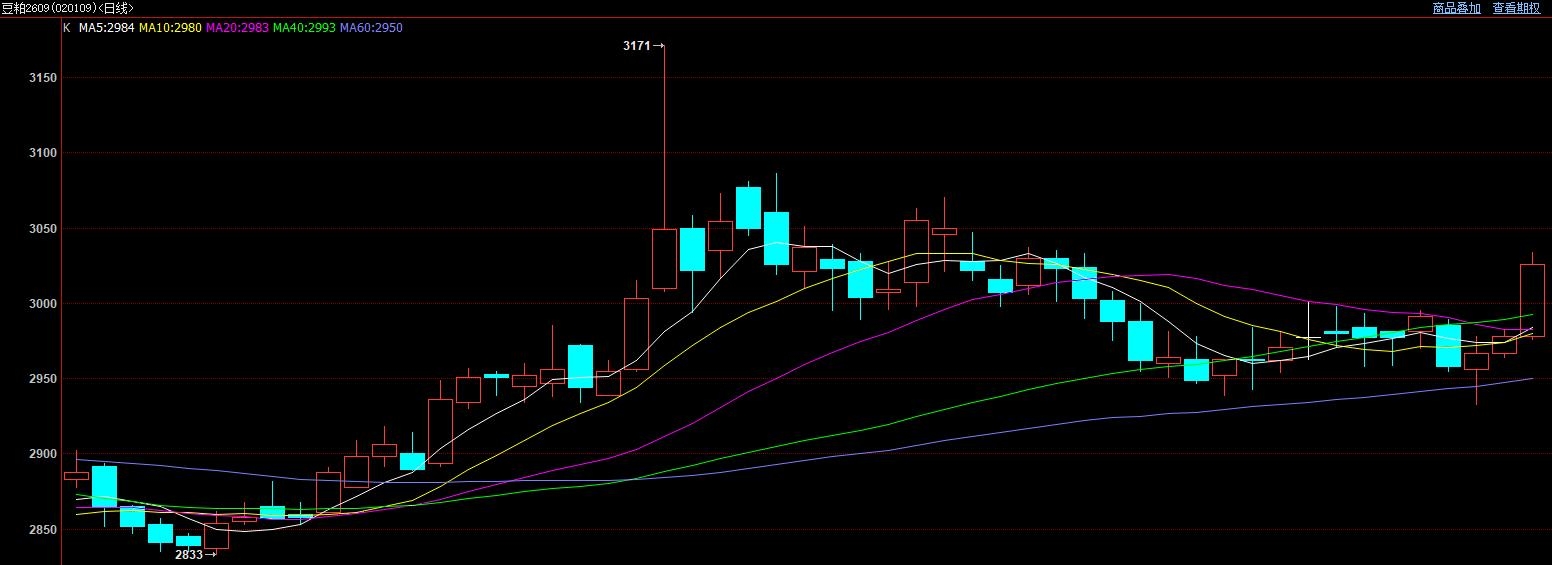
Task: Click the 3171 high price marker
Action: (637, 46)
